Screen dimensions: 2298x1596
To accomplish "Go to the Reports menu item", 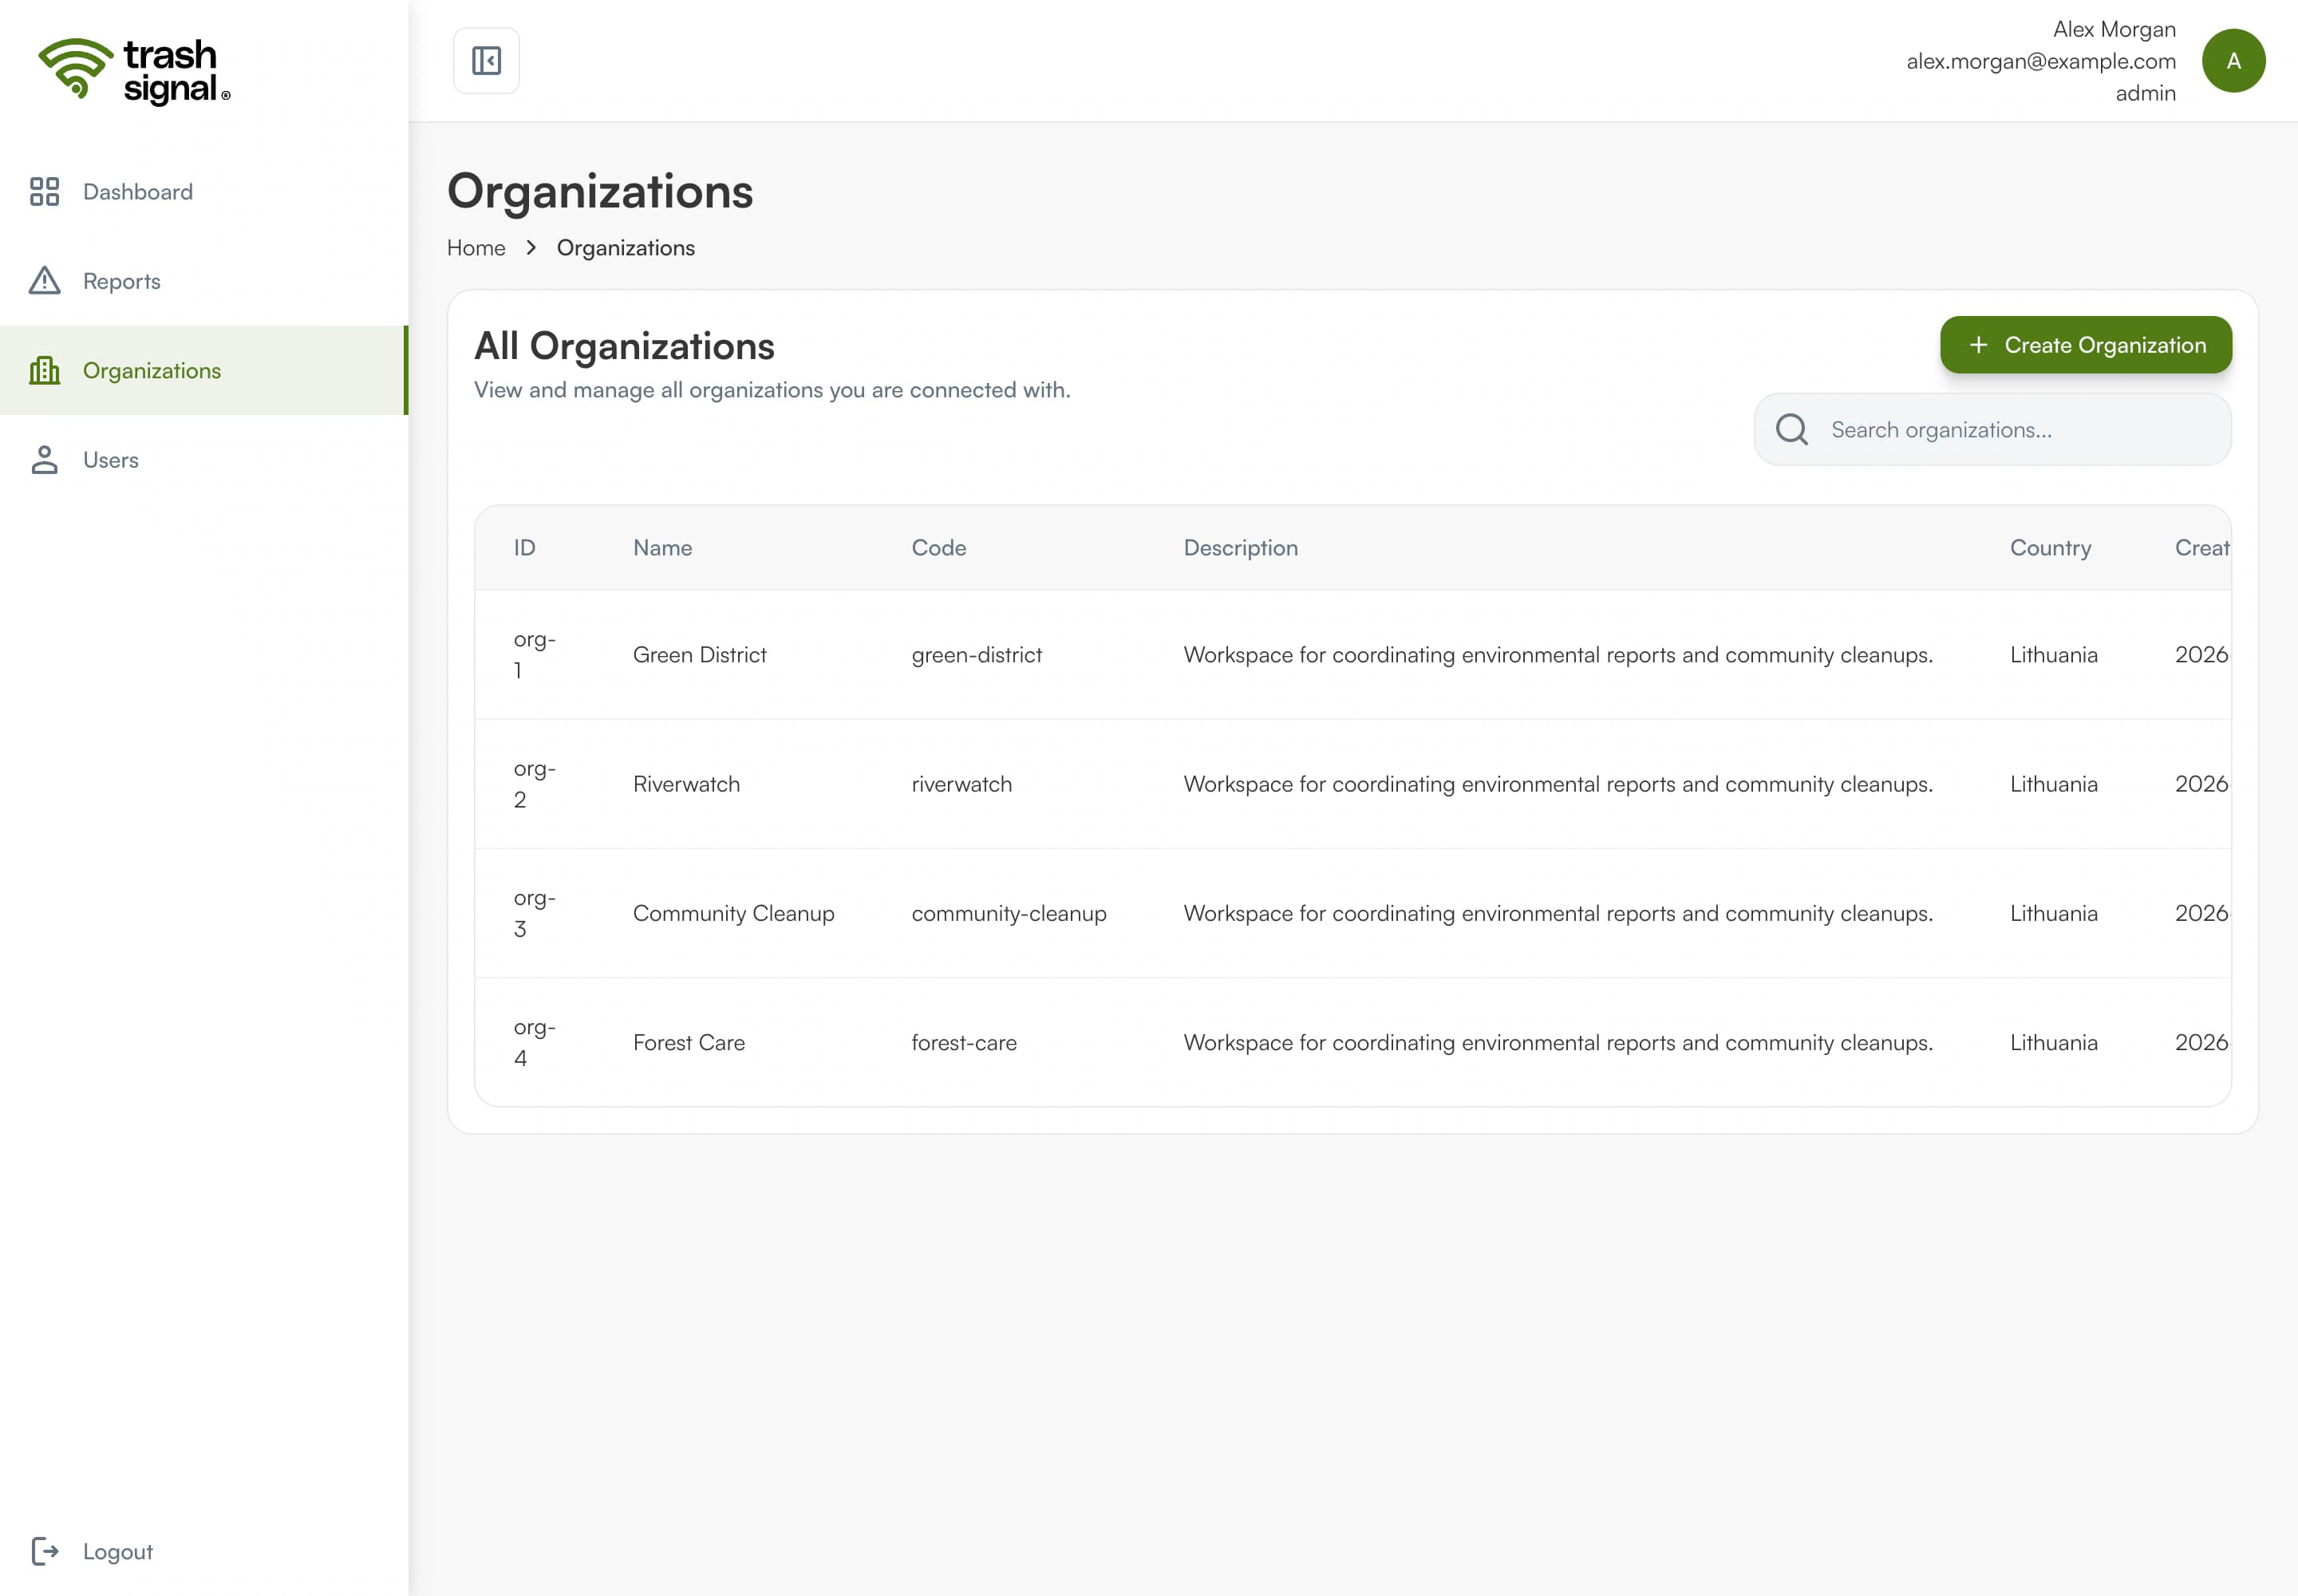I will coord(204,281).
